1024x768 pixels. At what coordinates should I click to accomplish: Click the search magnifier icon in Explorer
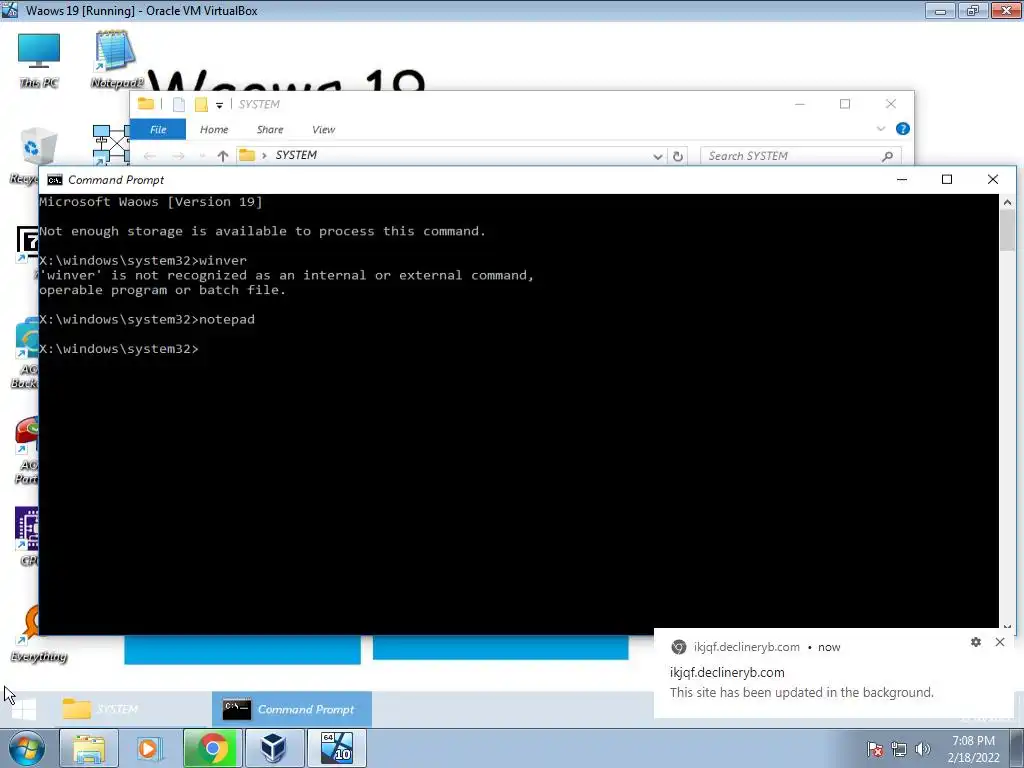click(x=887, y=156)
